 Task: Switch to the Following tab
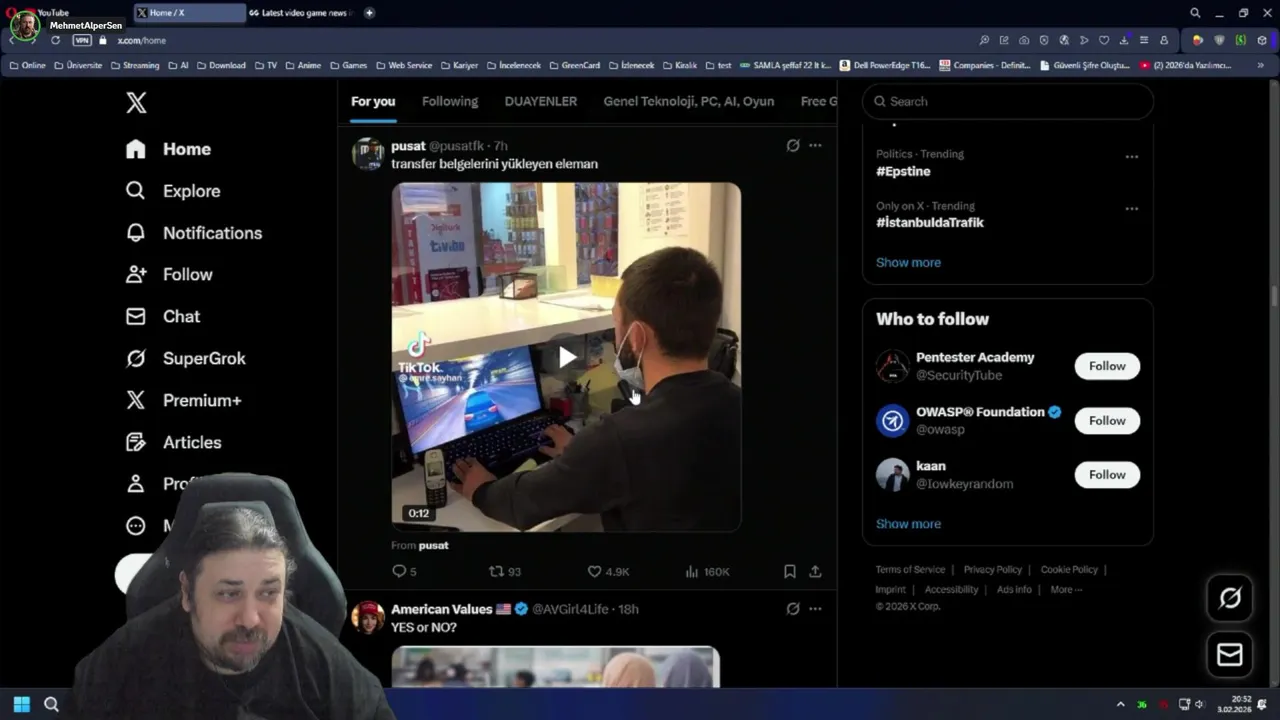coord(450,102)
